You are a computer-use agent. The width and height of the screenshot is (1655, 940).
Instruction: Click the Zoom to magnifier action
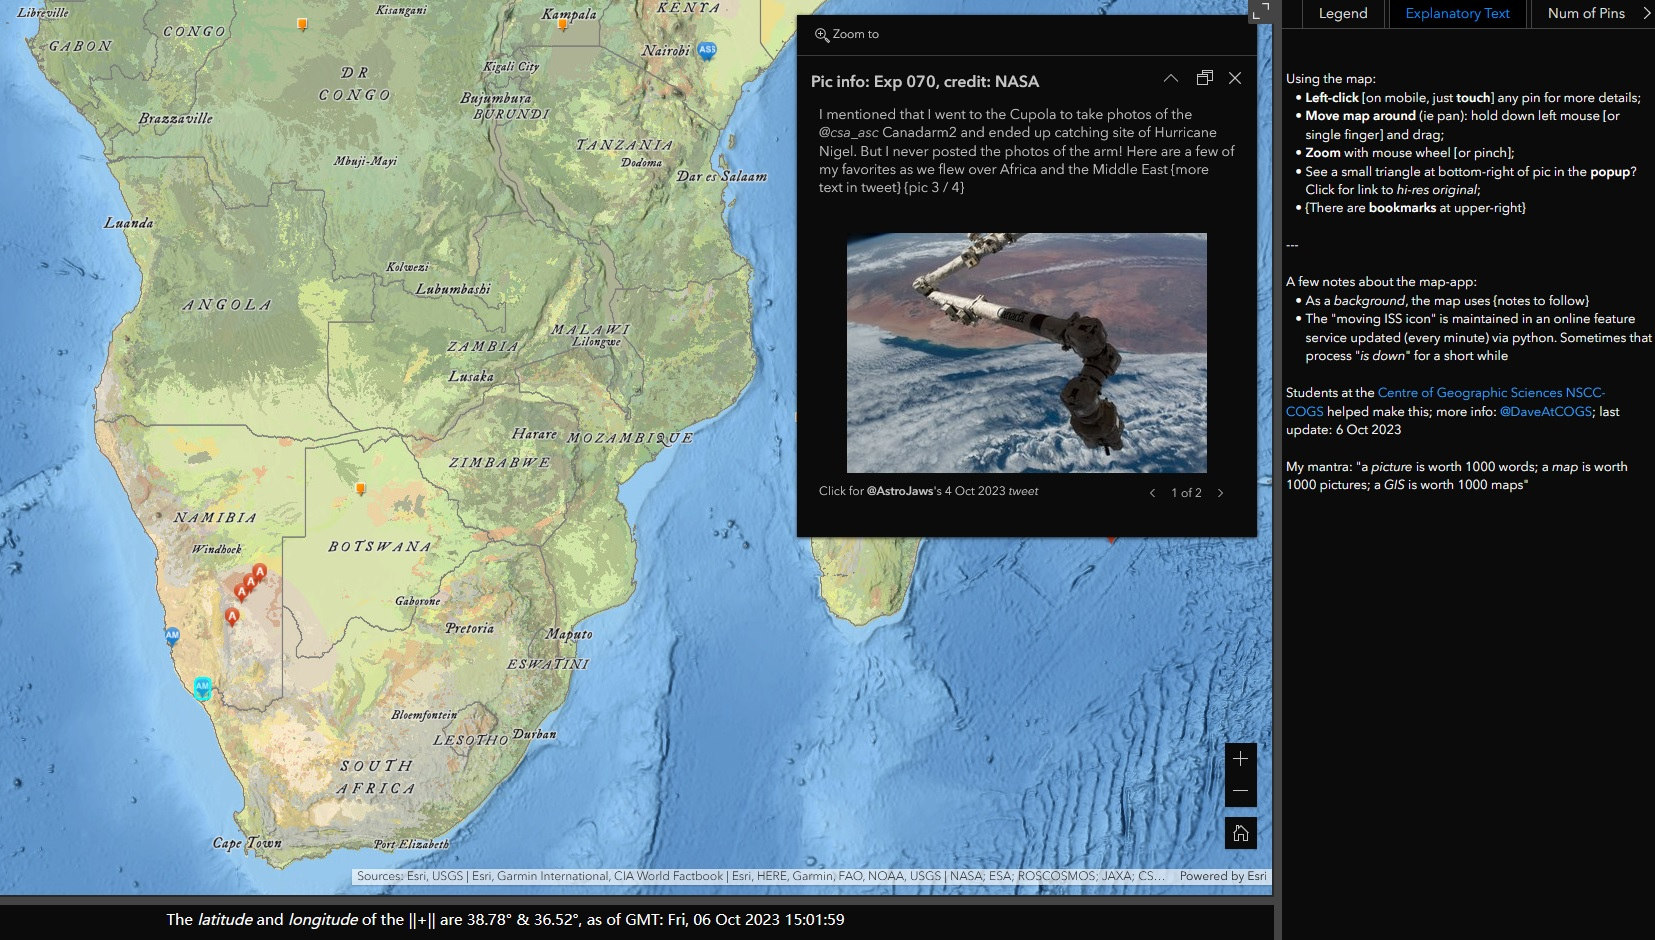tap(847, 34)
